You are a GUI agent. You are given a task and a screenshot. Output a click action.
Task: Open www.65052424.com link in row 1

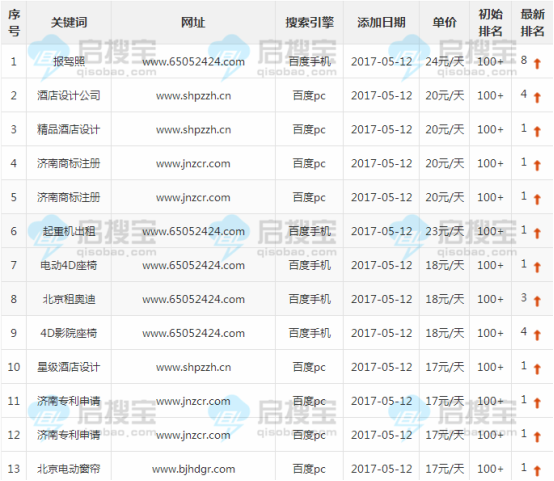click(x=193, y=62)
